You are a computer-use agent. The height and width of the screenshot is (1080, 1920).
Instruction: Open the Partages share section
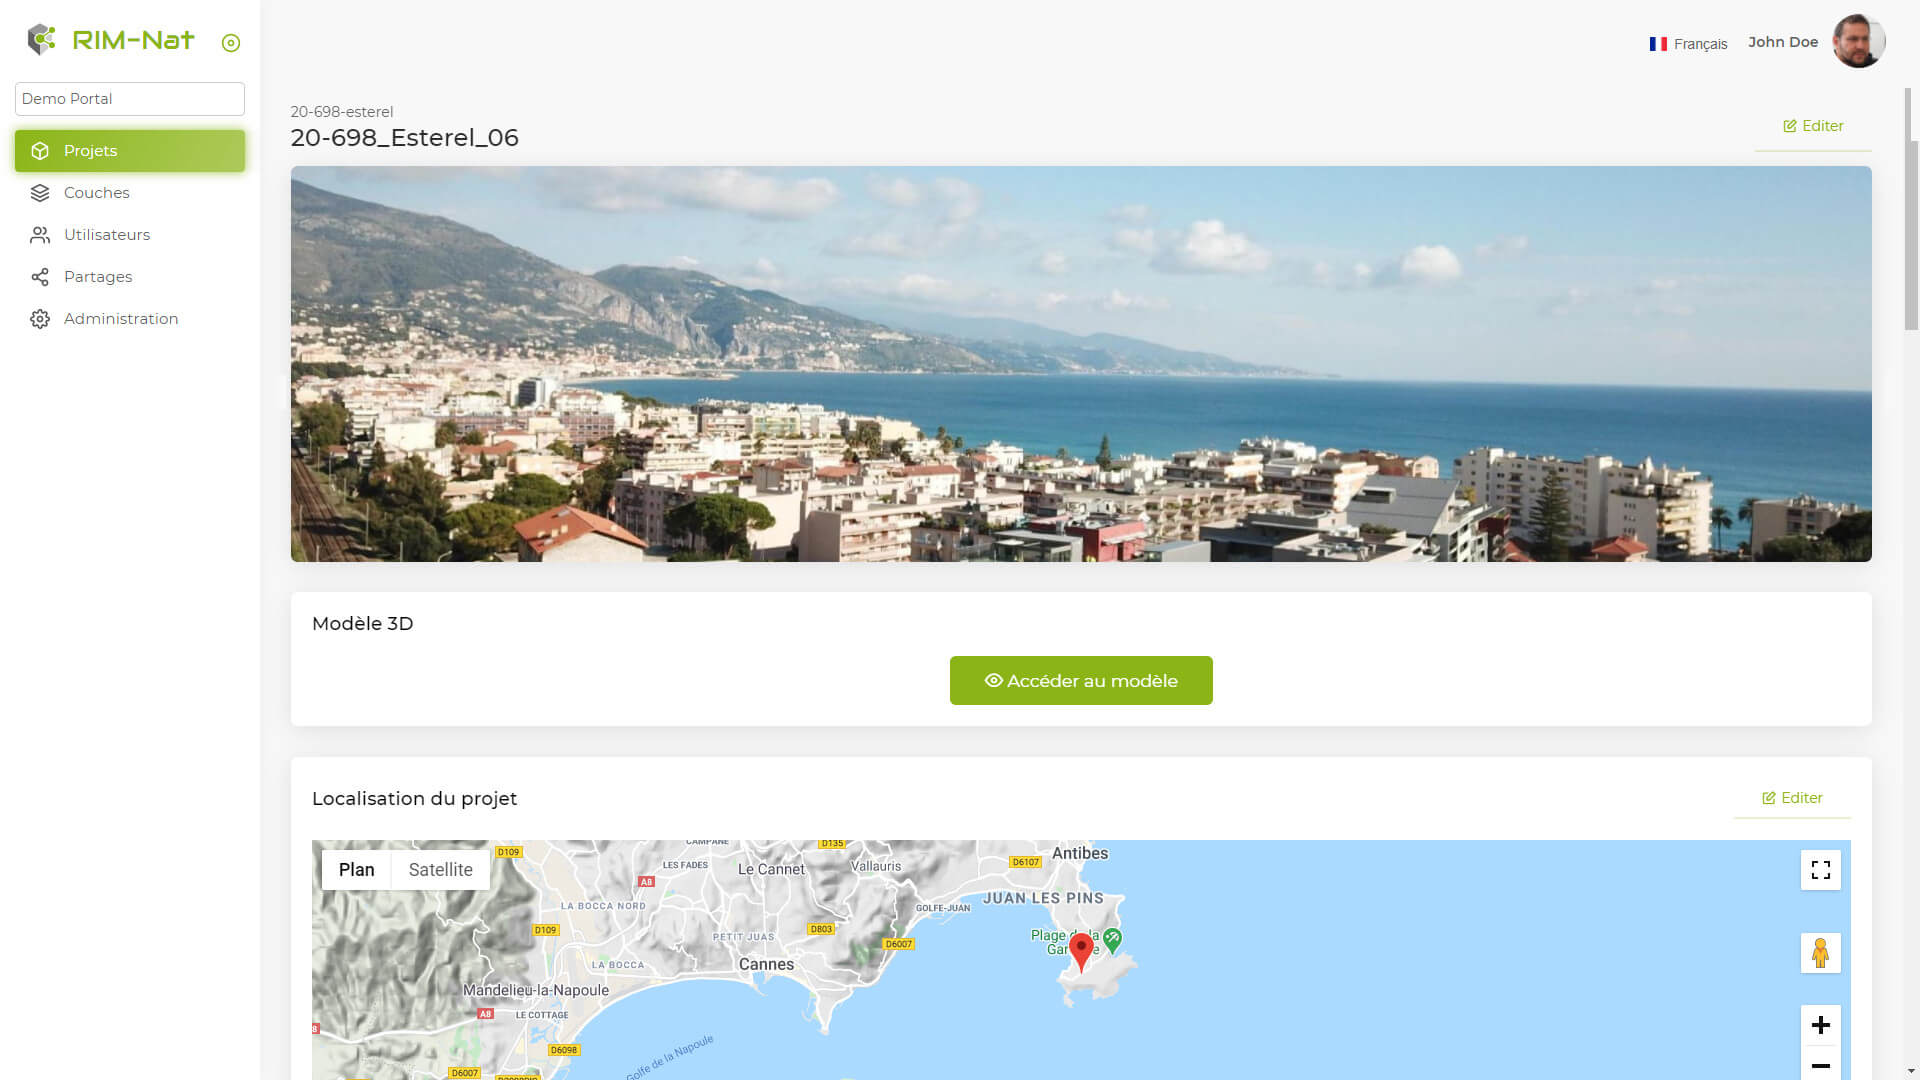coord(97,277)
